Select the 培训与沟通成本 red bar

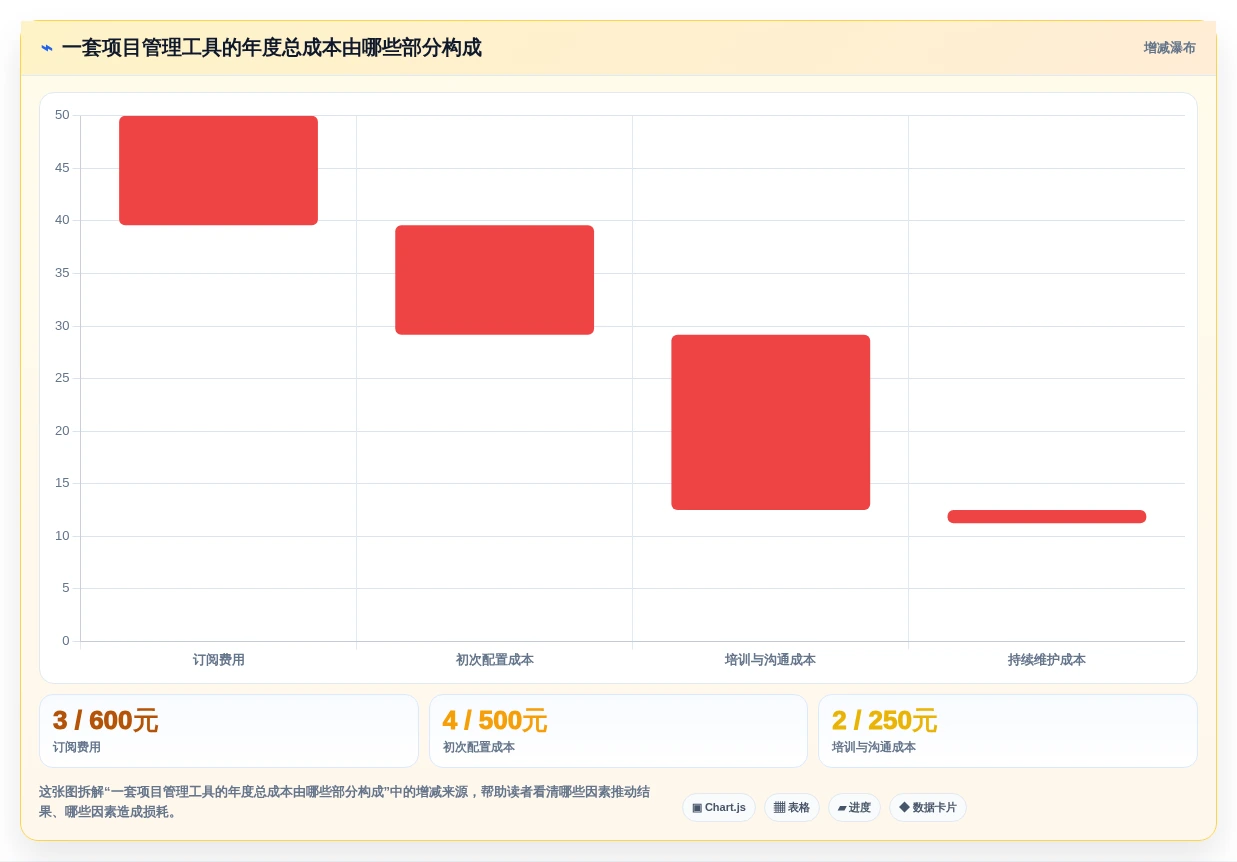[770, 422]
